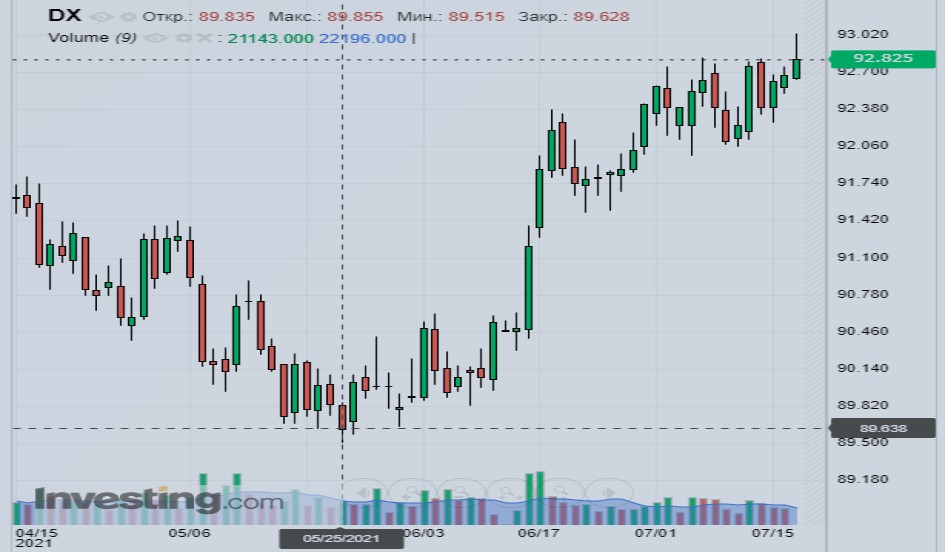Click the high value 89.855
The height and width of the screenshot is (552, 945).
(x=355, y=16)
